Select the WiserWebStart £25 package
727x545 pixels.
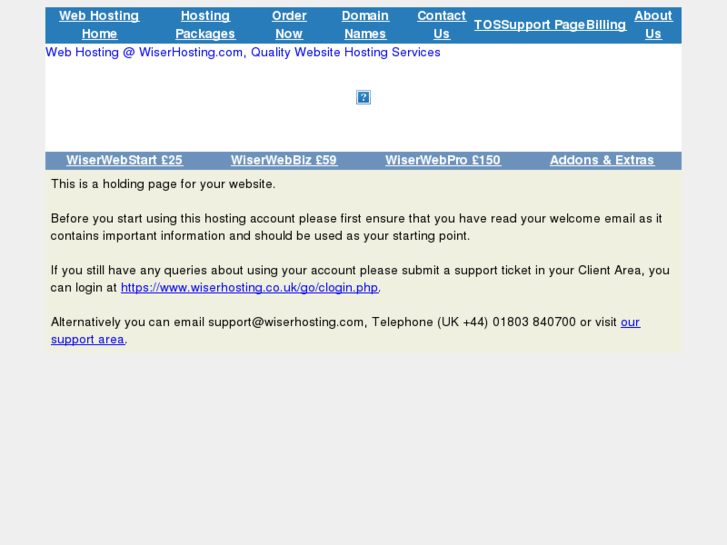[x=124, y=160]
